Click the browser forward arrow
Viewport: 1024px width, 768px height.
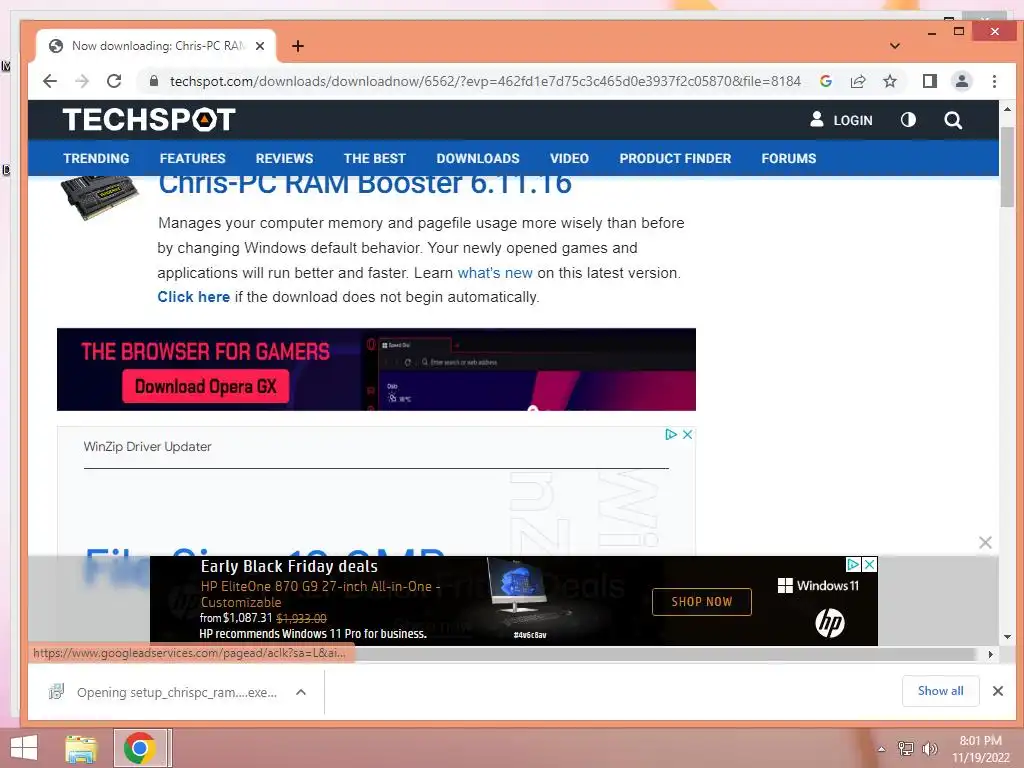pos(82,81)
